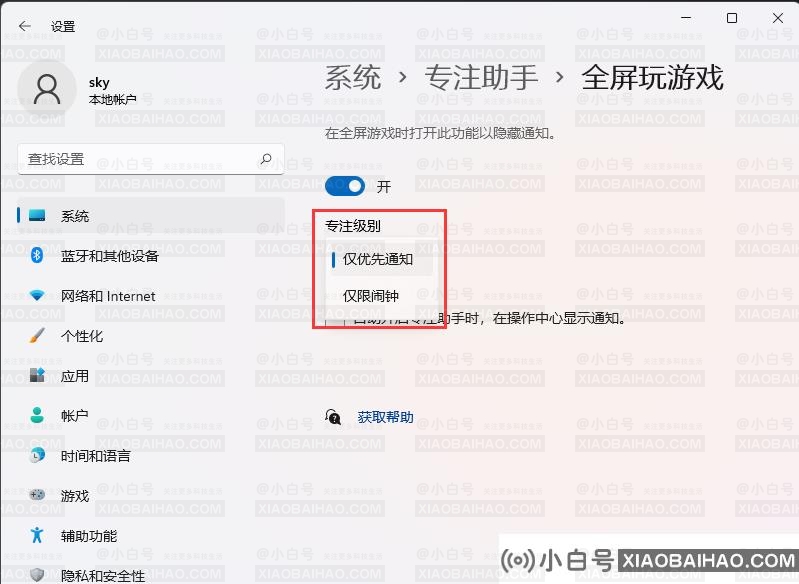The image size is (799, 584).
Task: Click the network Wi-Fi icon
Action: (37, 295)
